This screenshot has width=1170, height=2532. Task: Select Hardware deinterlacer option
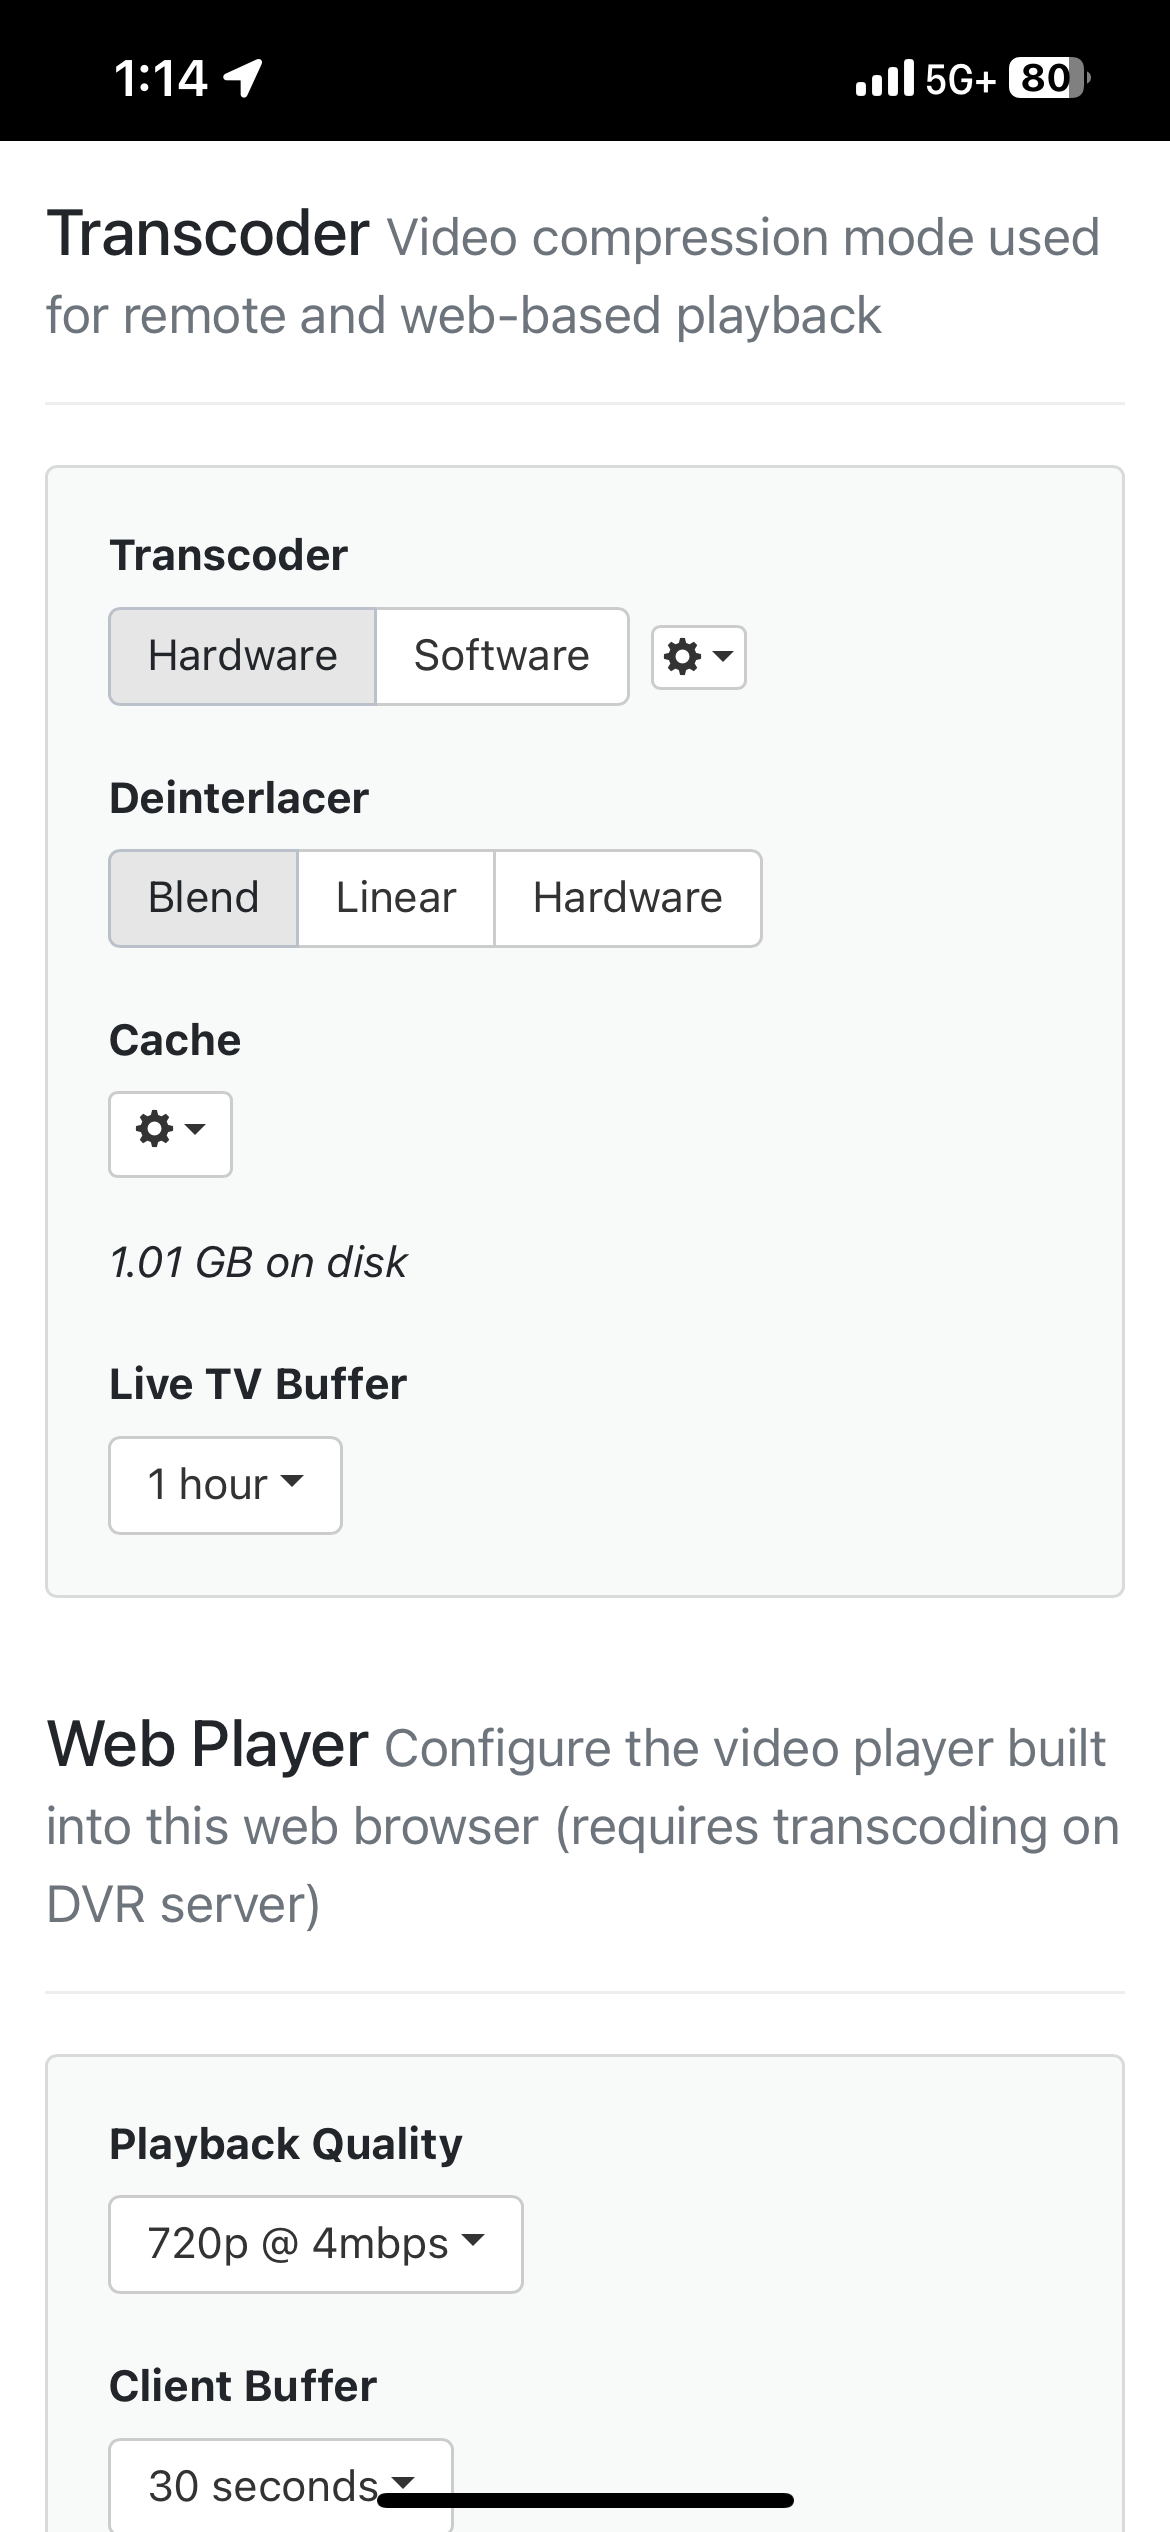click(x=627, y=898)
